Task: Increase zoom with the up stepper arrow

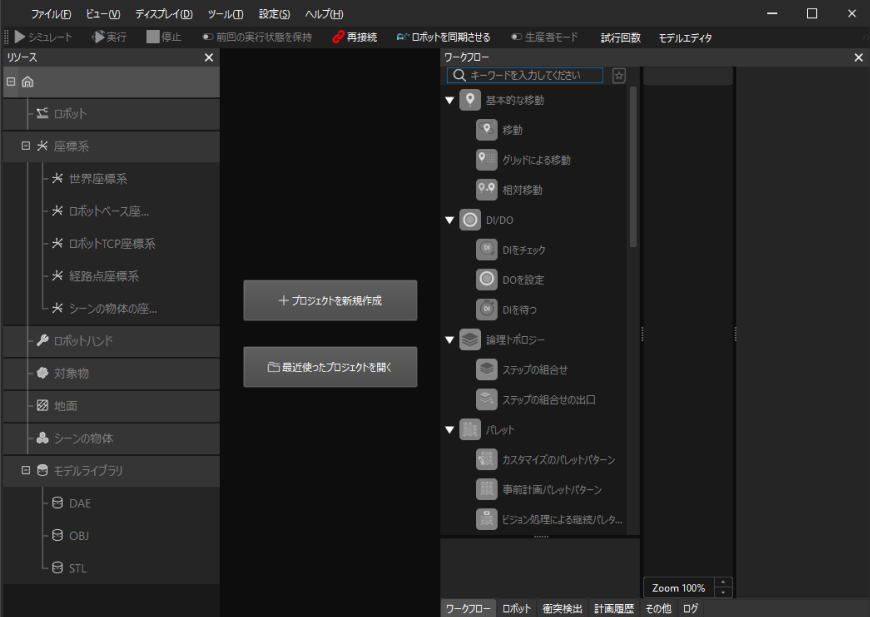Action: [x=723, y=582]
